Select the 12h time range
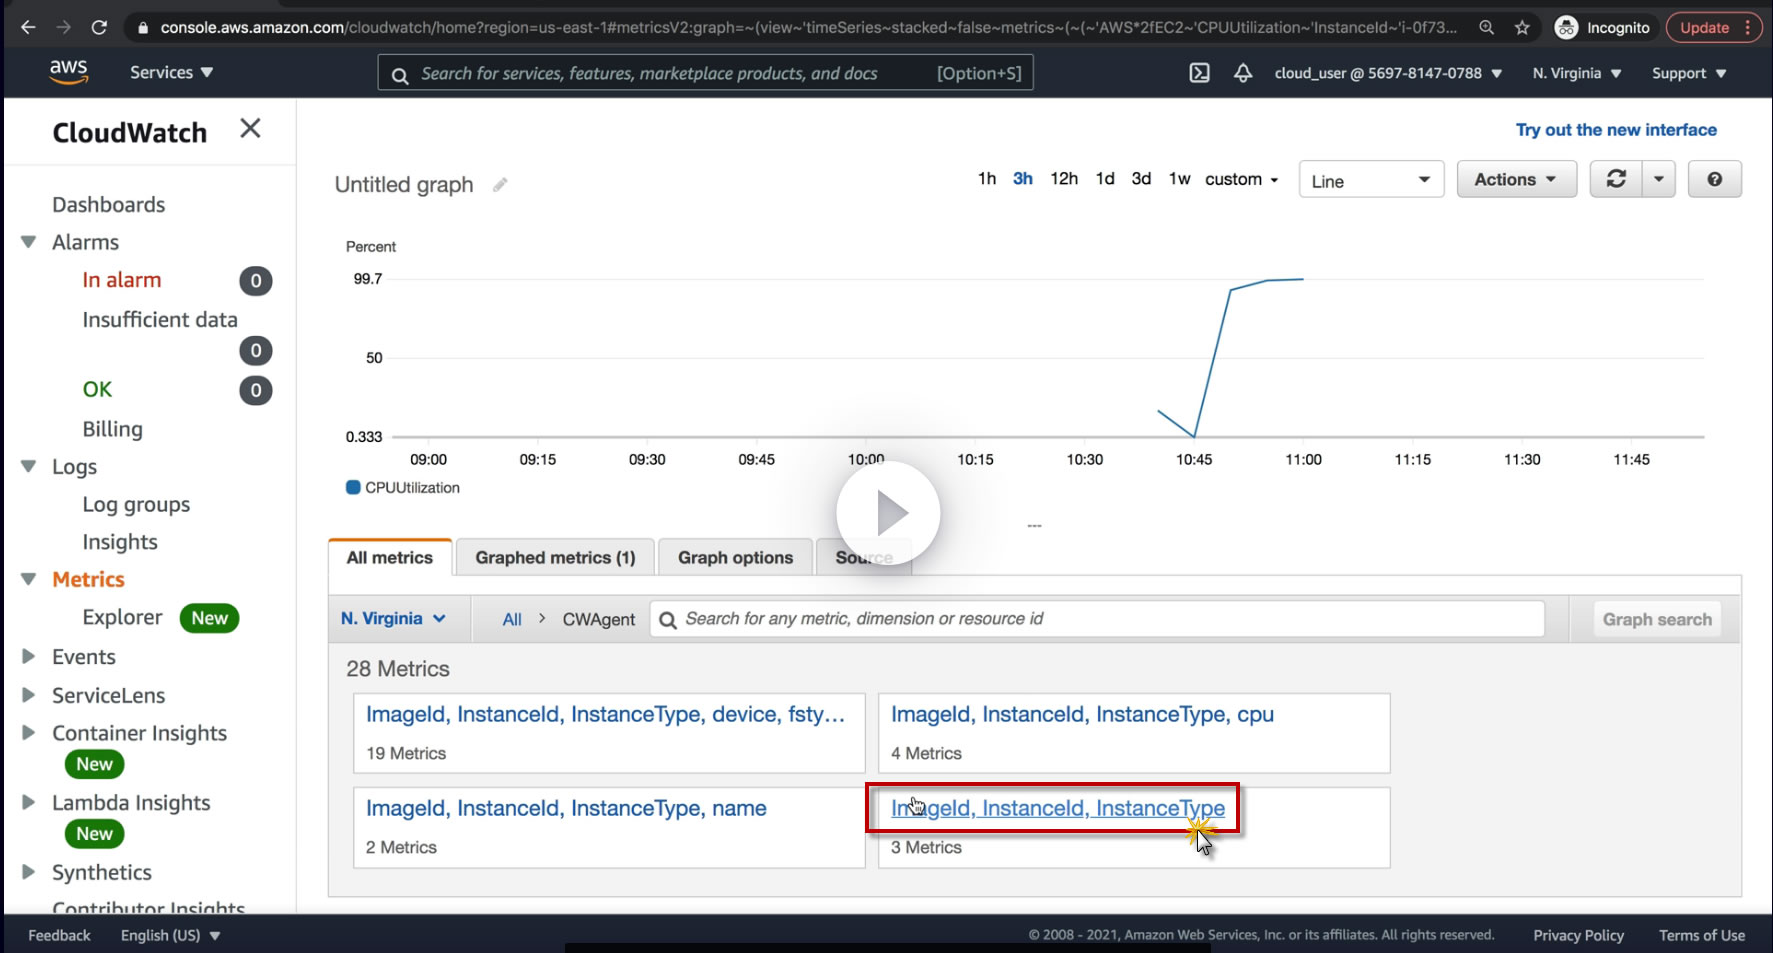Viewport: 1773px width, 953px height. [x=1064, y=179]
